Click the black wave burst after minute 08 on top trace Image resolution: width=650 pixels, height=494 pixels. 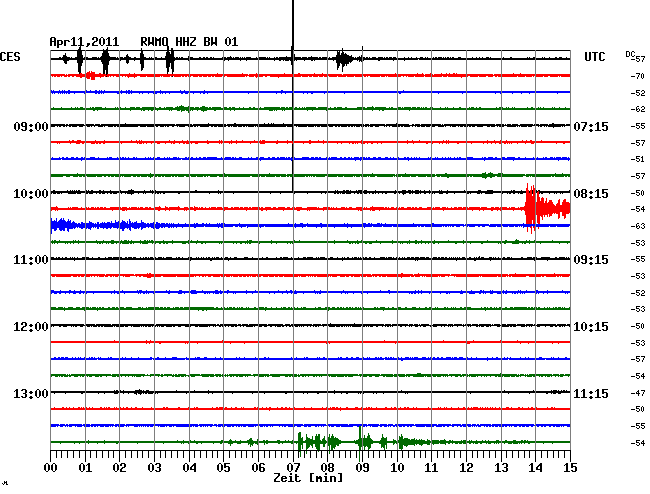click(x=345, y=59)
